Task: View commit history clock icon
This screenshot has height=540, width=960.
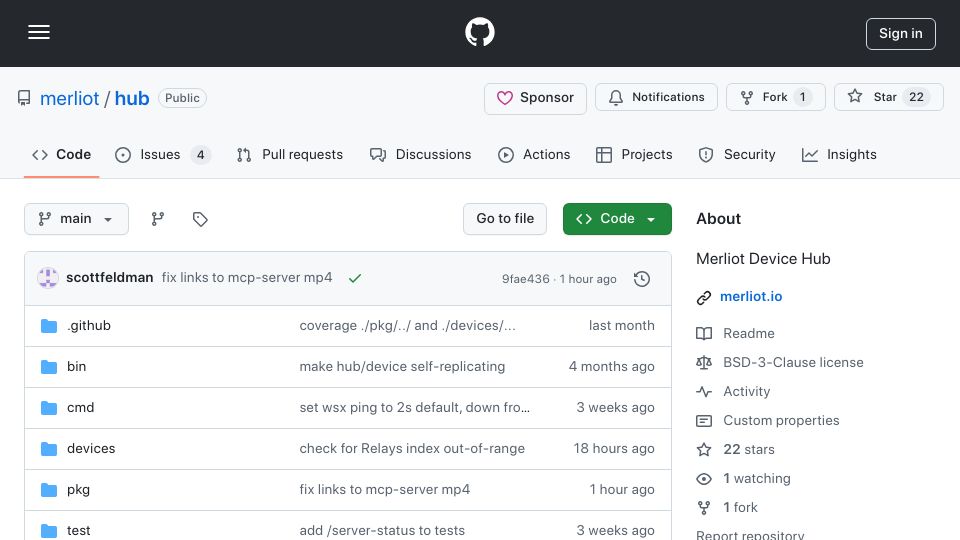Action: point(642,279)
